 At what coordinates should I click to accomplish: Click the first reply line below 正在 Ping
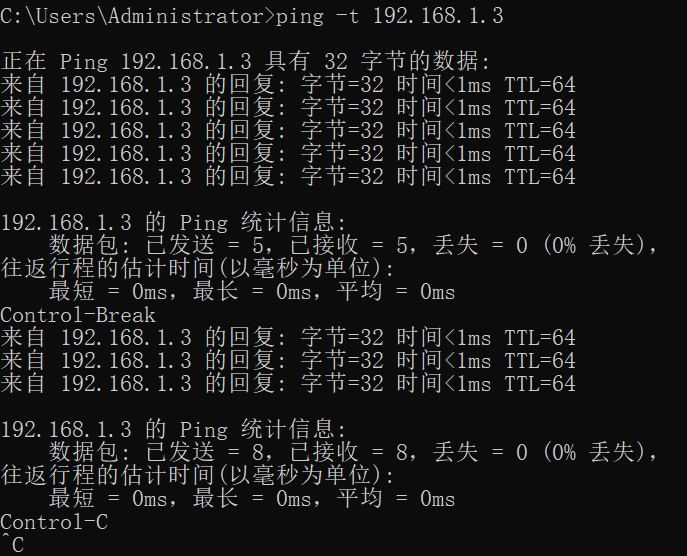(288, 85)
